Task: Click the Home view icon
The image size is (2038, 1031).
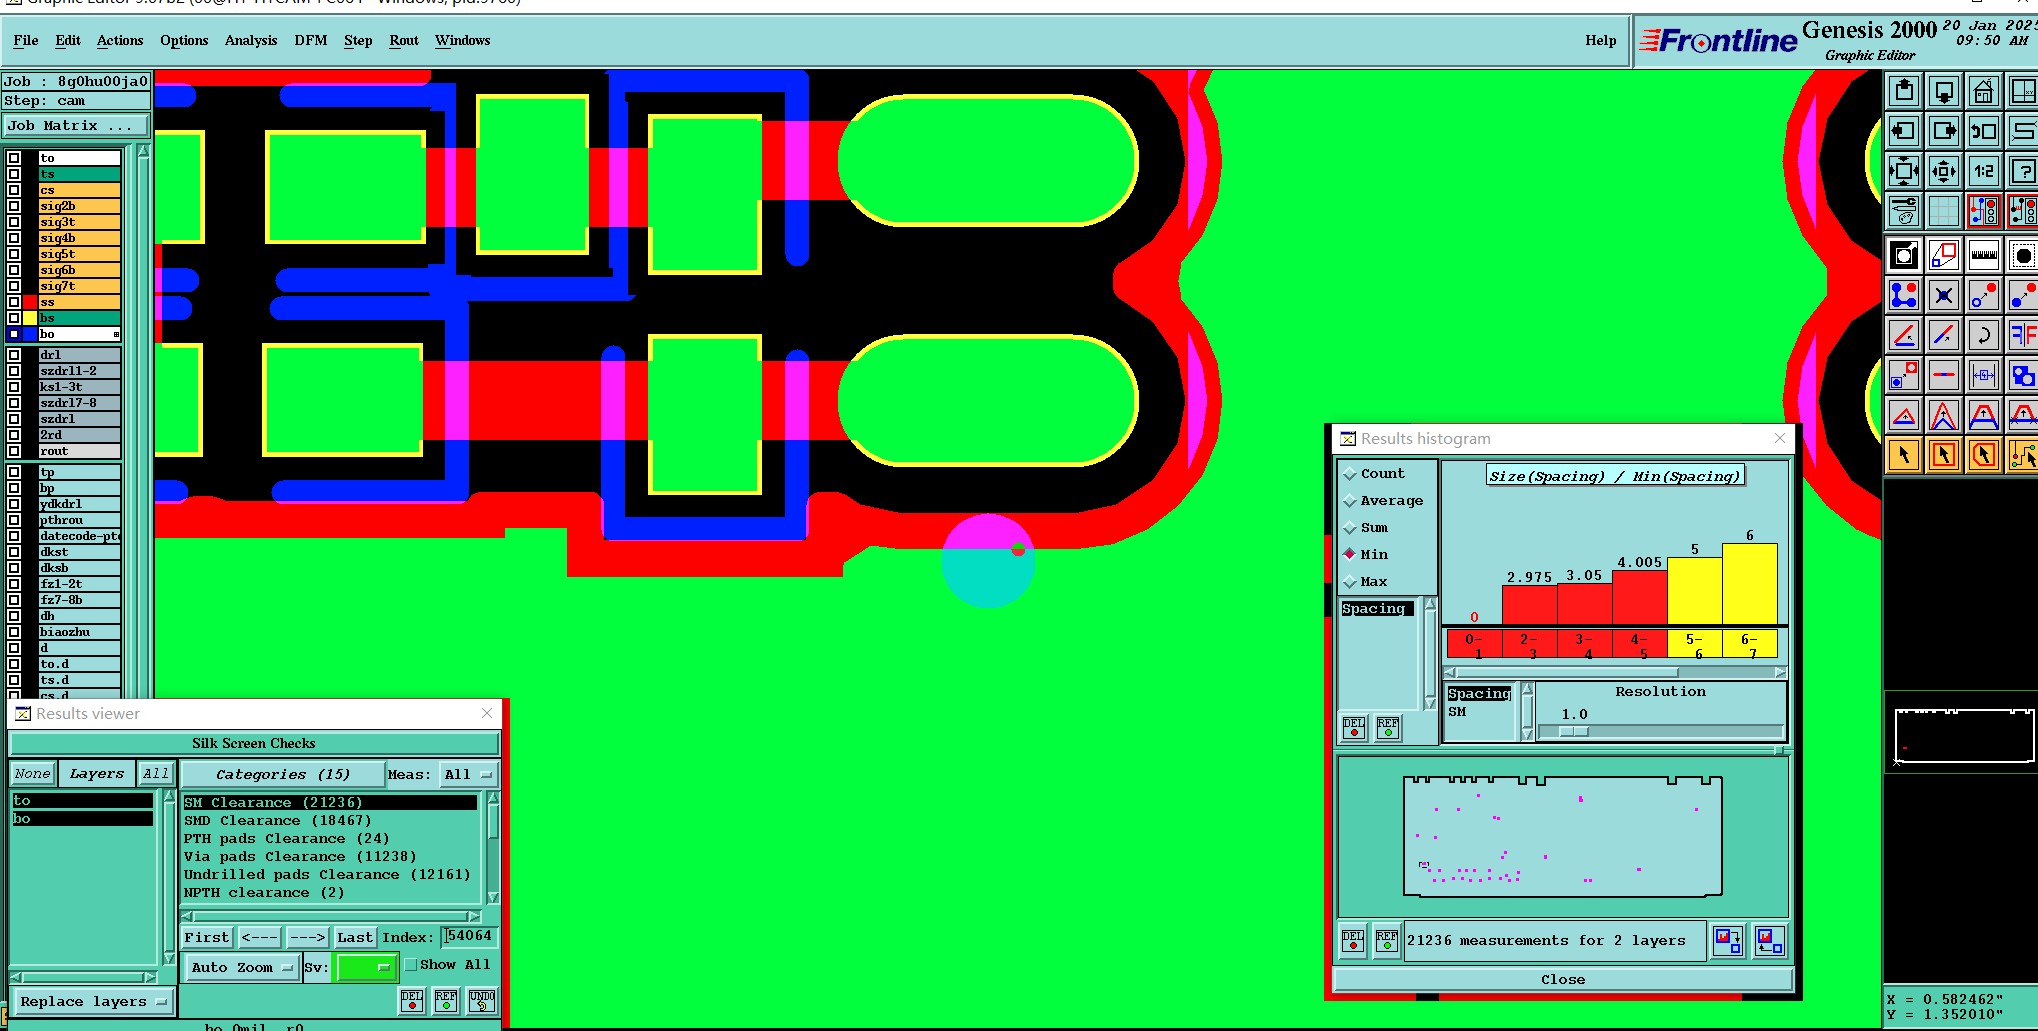Action: (1983, 92)
